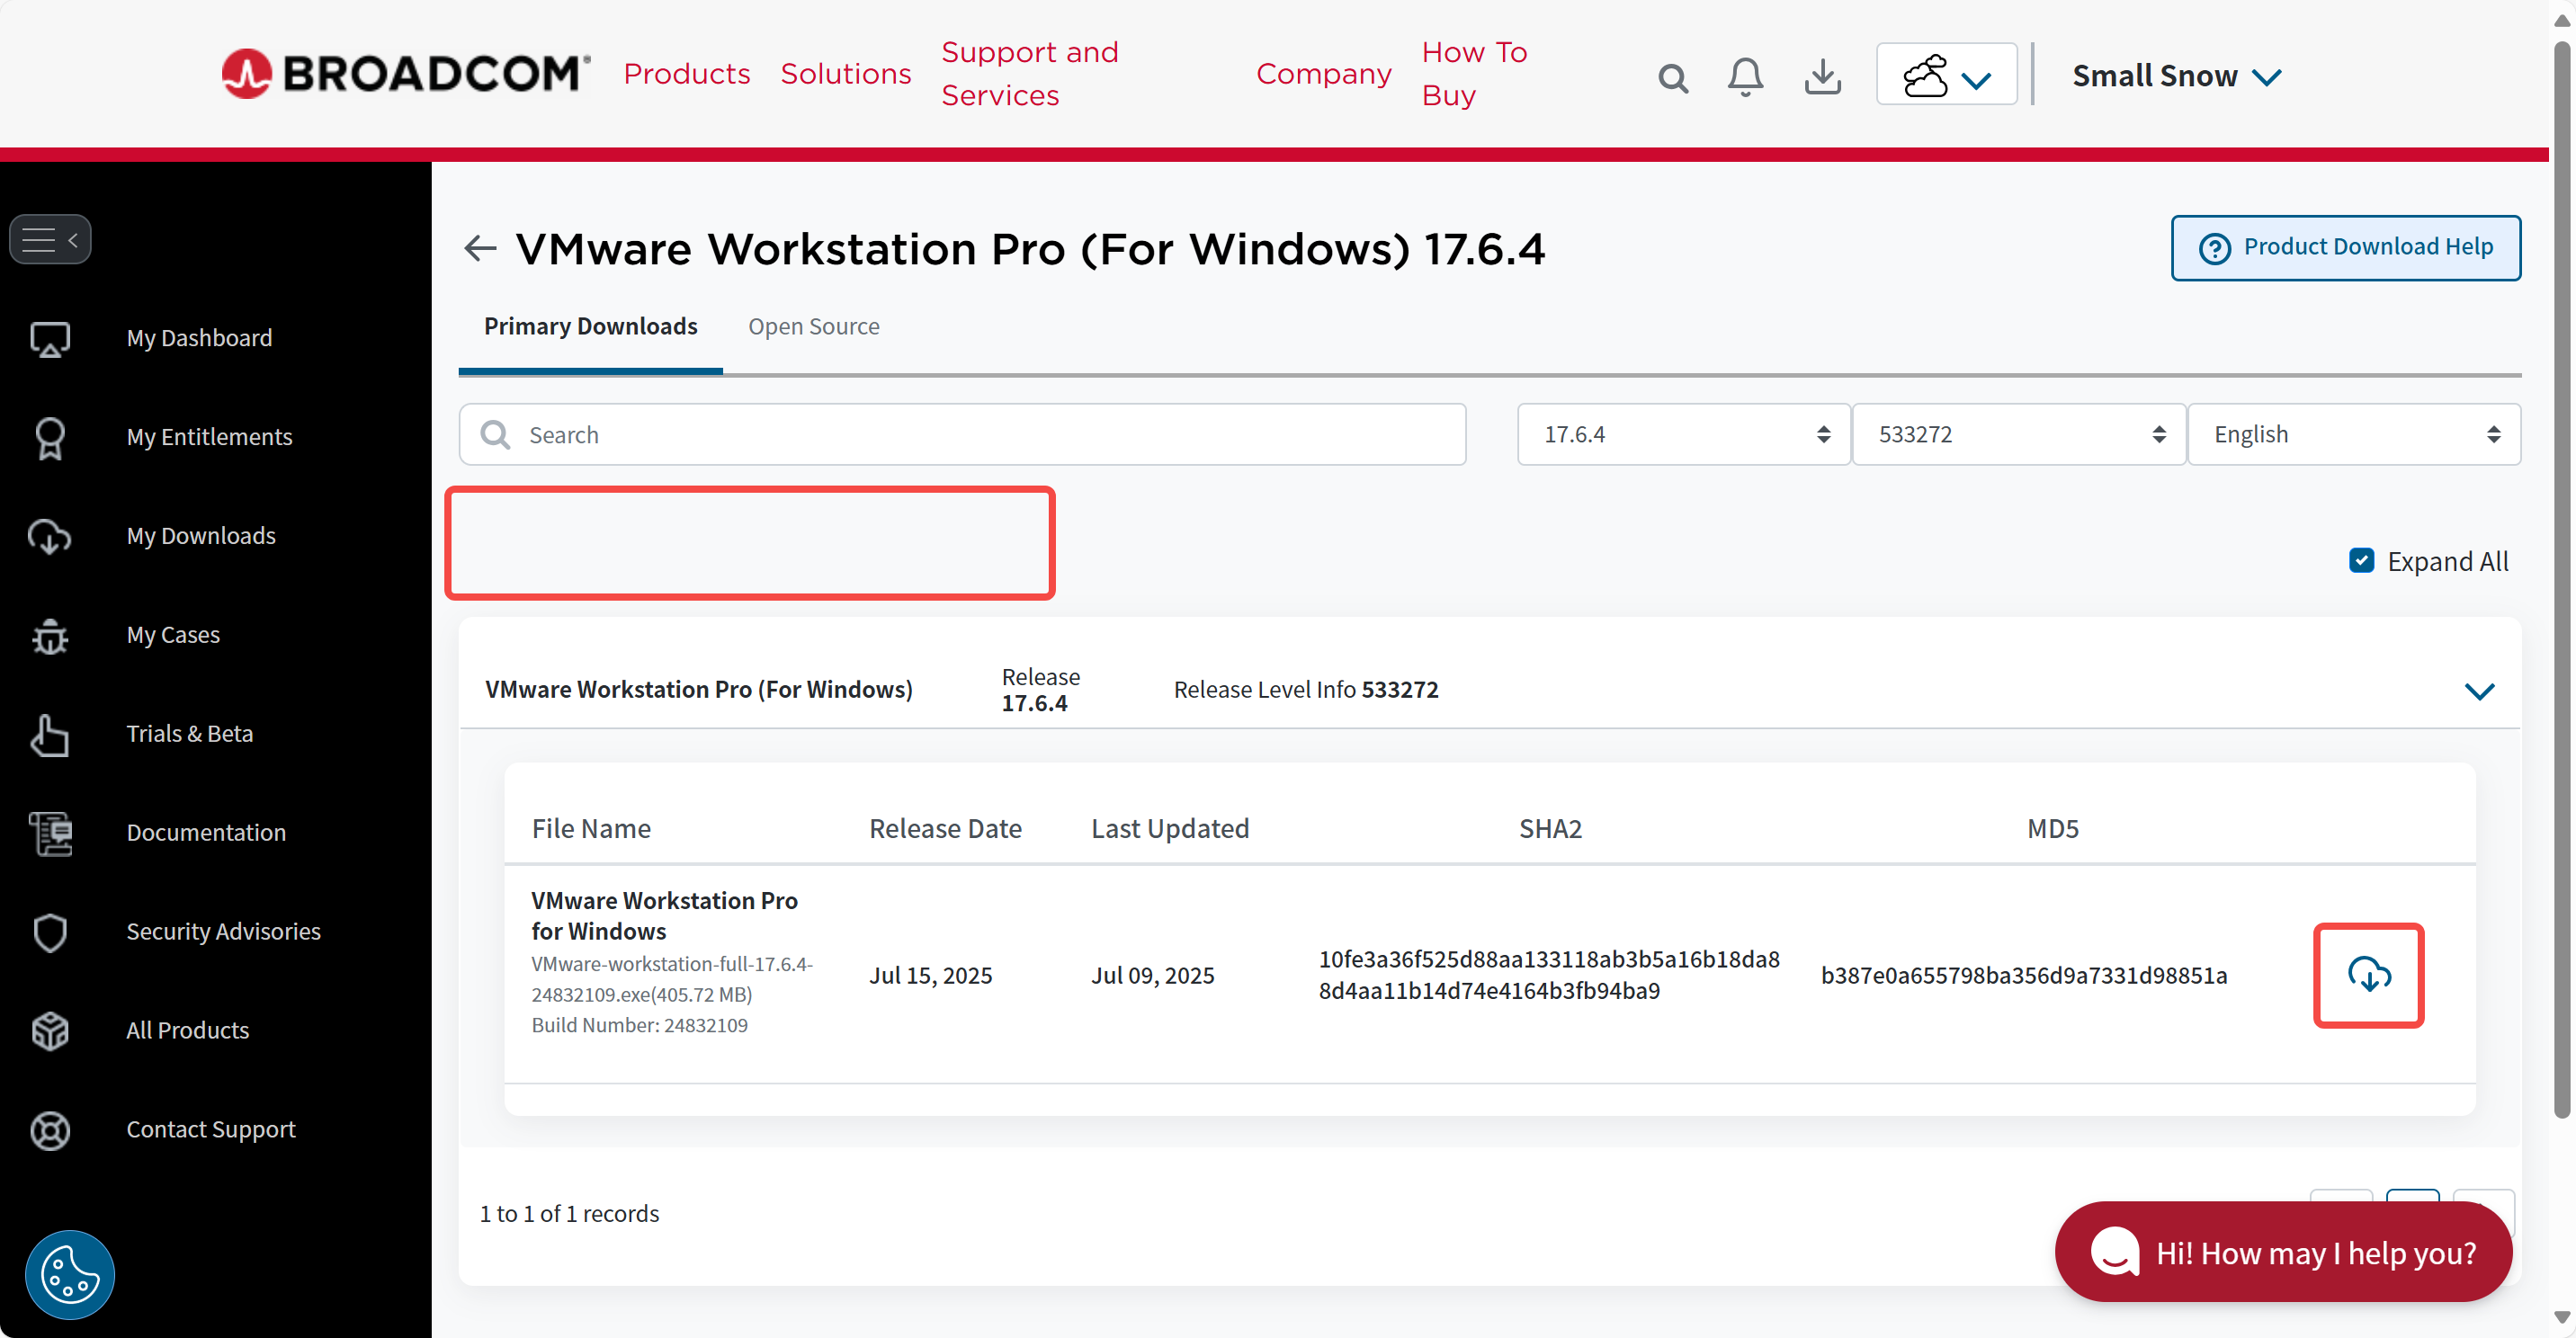
Task: Click the My Cases bug icon
Action: 50,635
